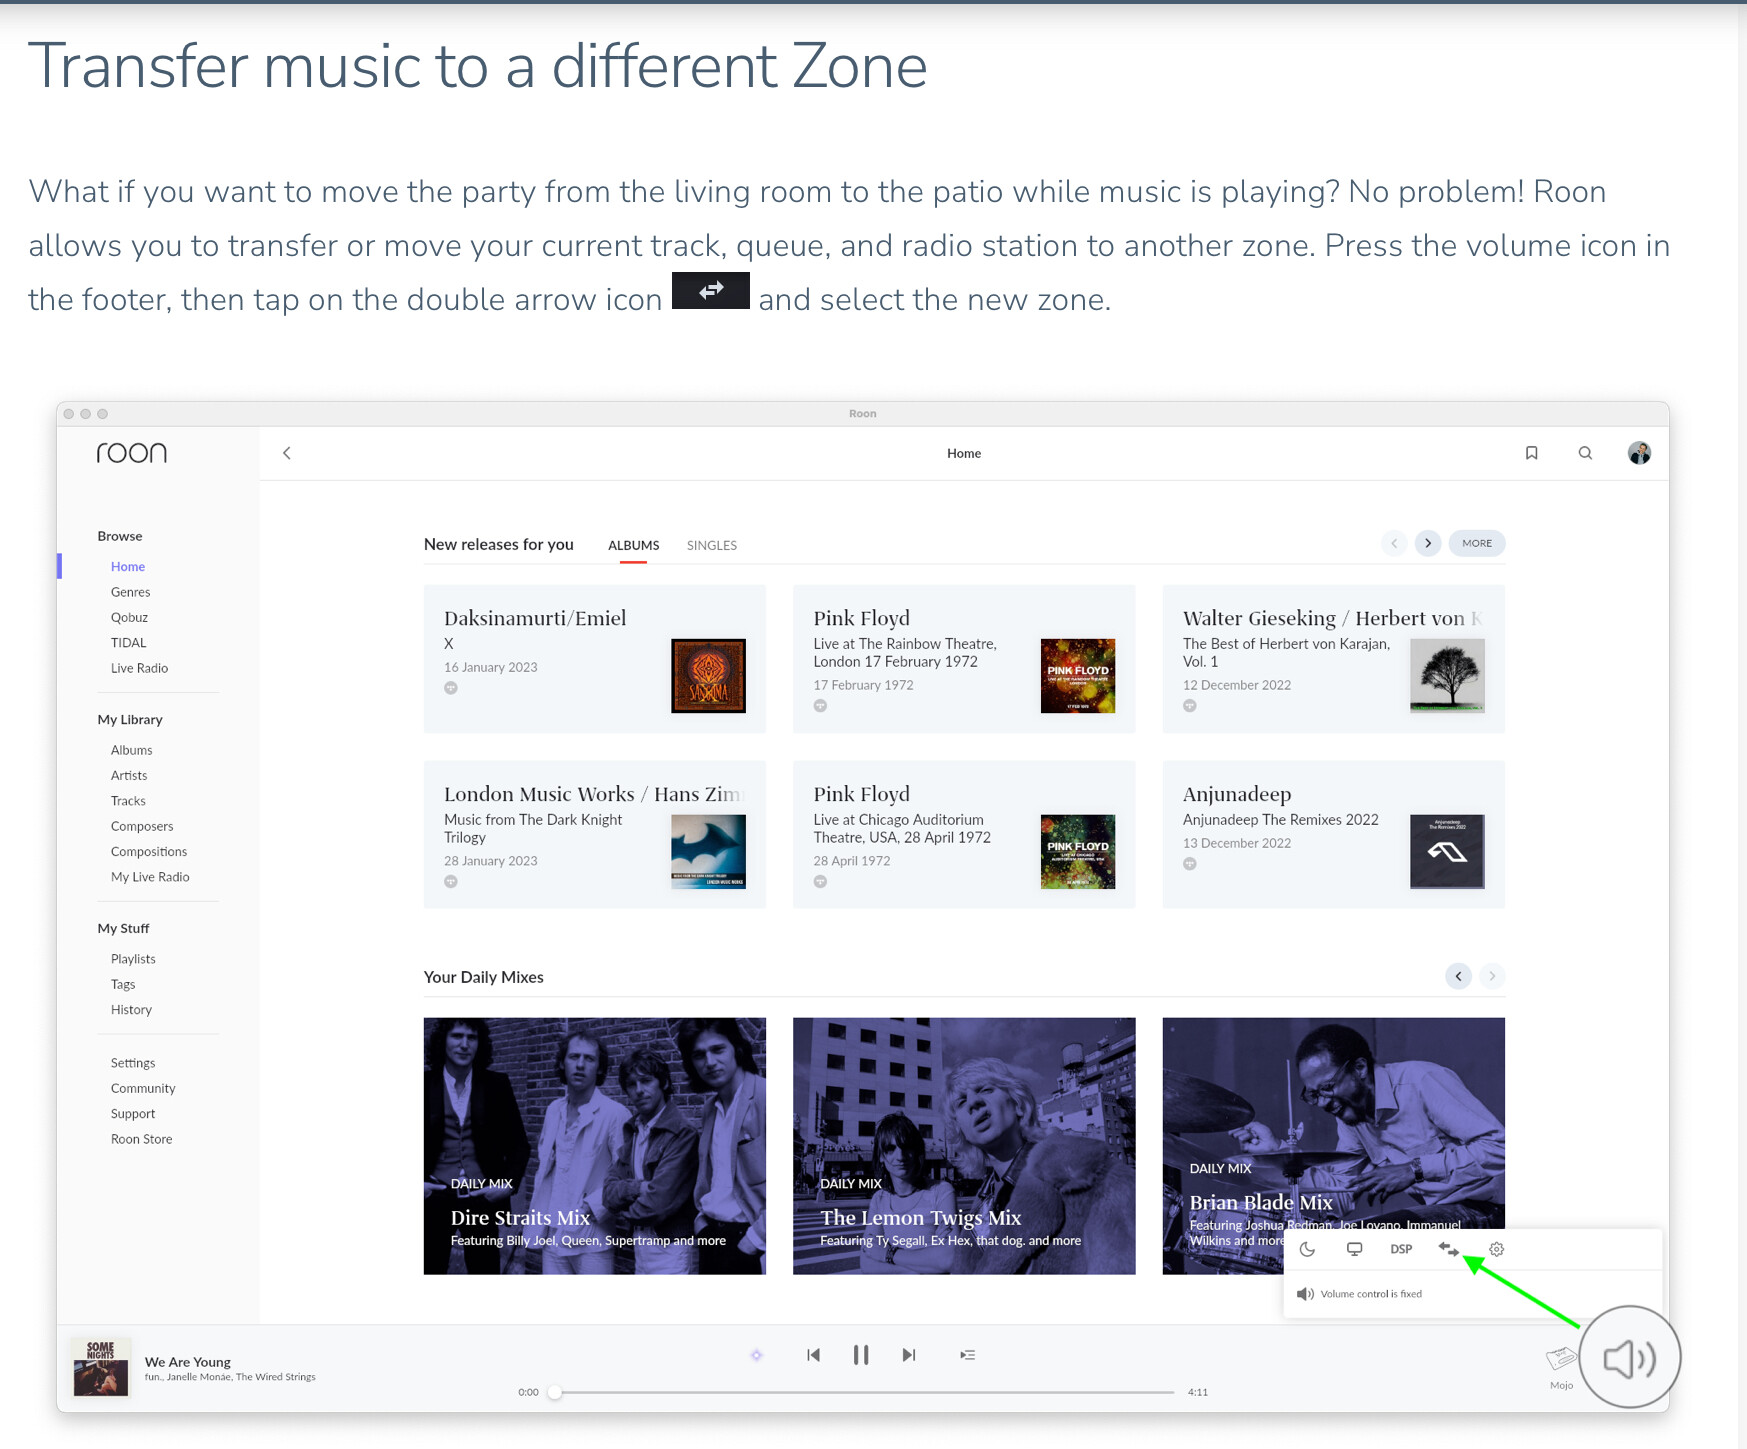Open search with magnifier icon
Screen dimensions: 1747x1449
[1585, 453]
